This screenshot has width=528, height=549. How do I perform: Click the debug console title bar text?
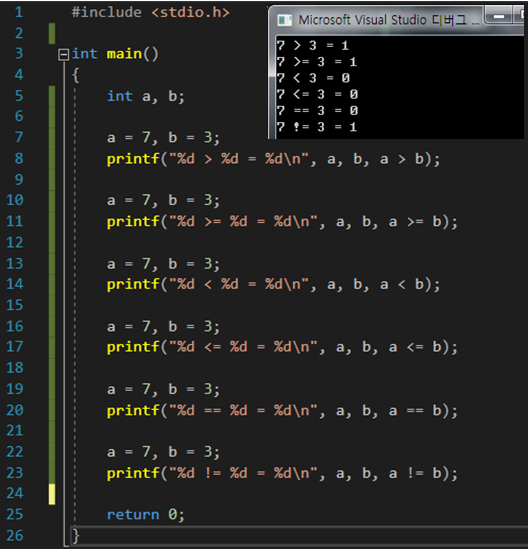pos(388,20)
